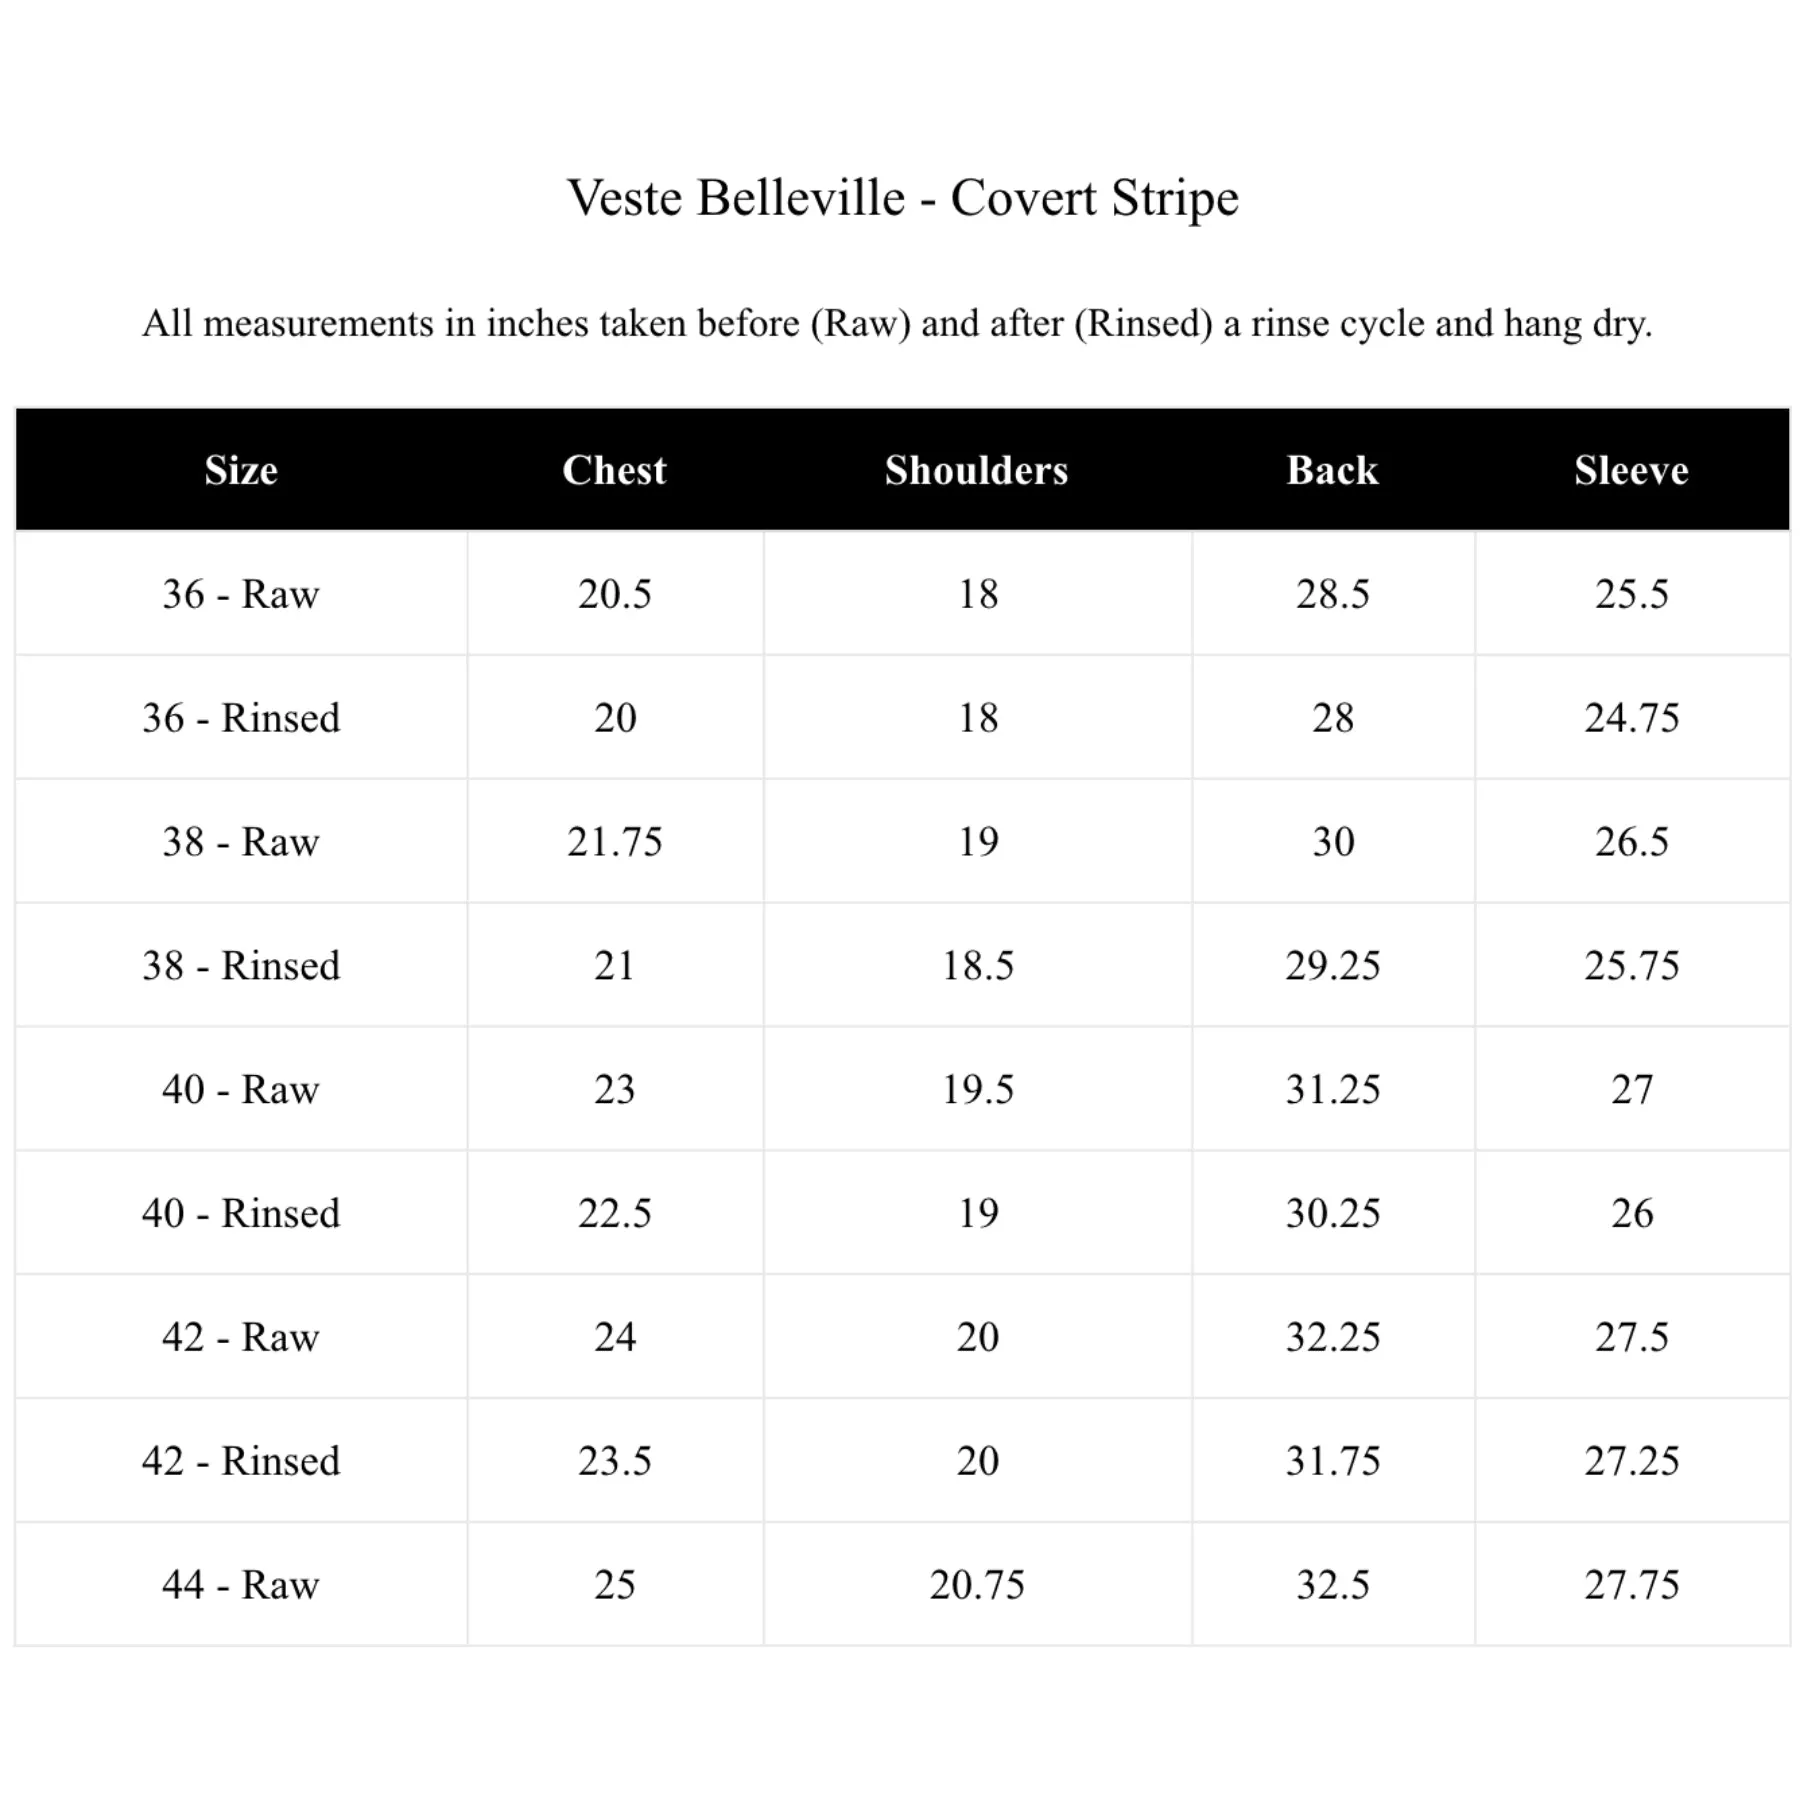Viewport: 1800px width, 1800px height.
Task: Select the Shoulders column header
Action: point(977,470)
